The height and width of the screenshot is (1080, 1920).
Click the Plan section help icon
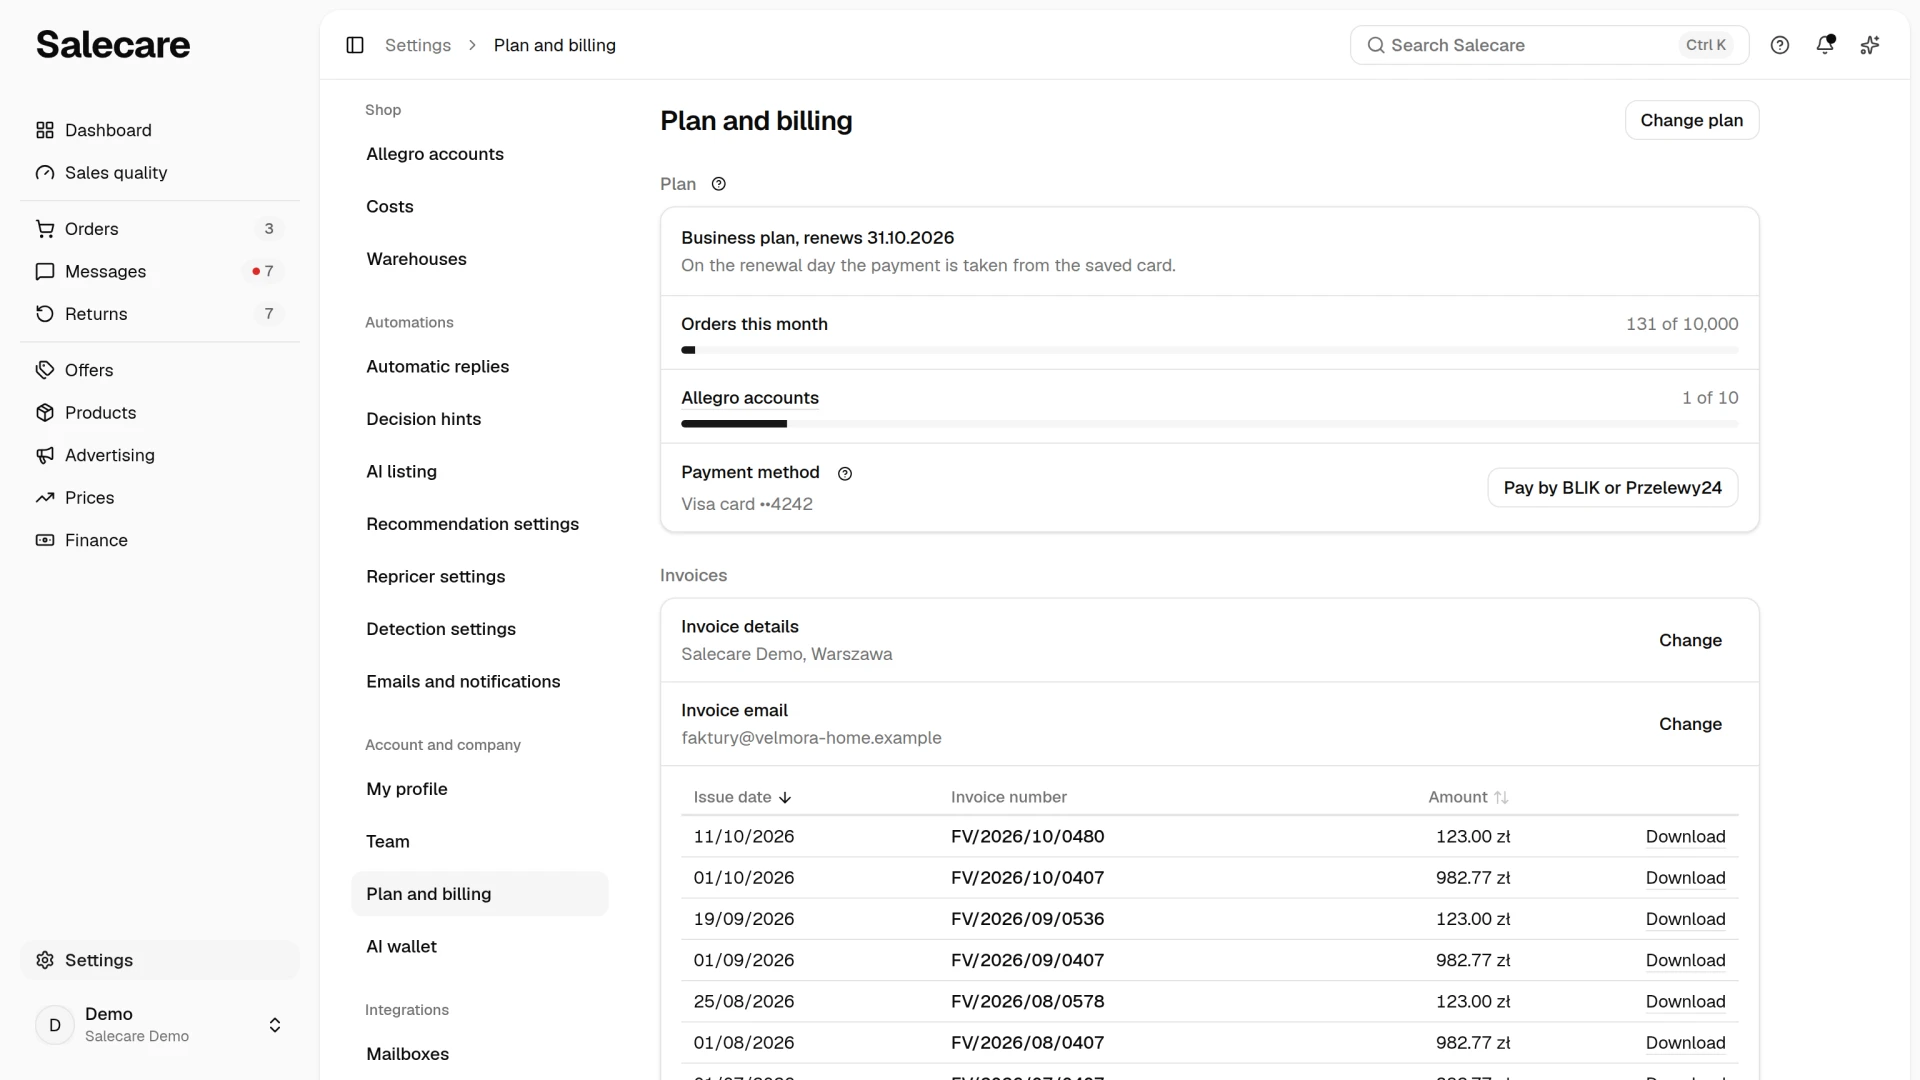(x=718, y=184)
